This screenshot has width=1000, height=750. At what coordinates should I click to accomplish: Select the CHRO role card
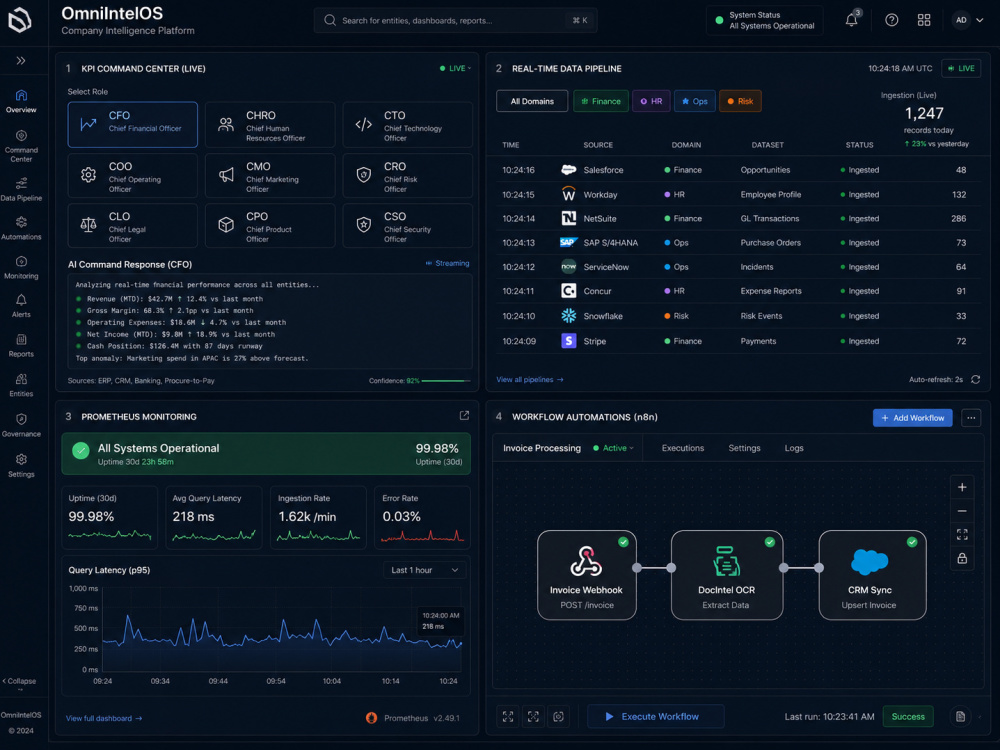click(270, 124)
